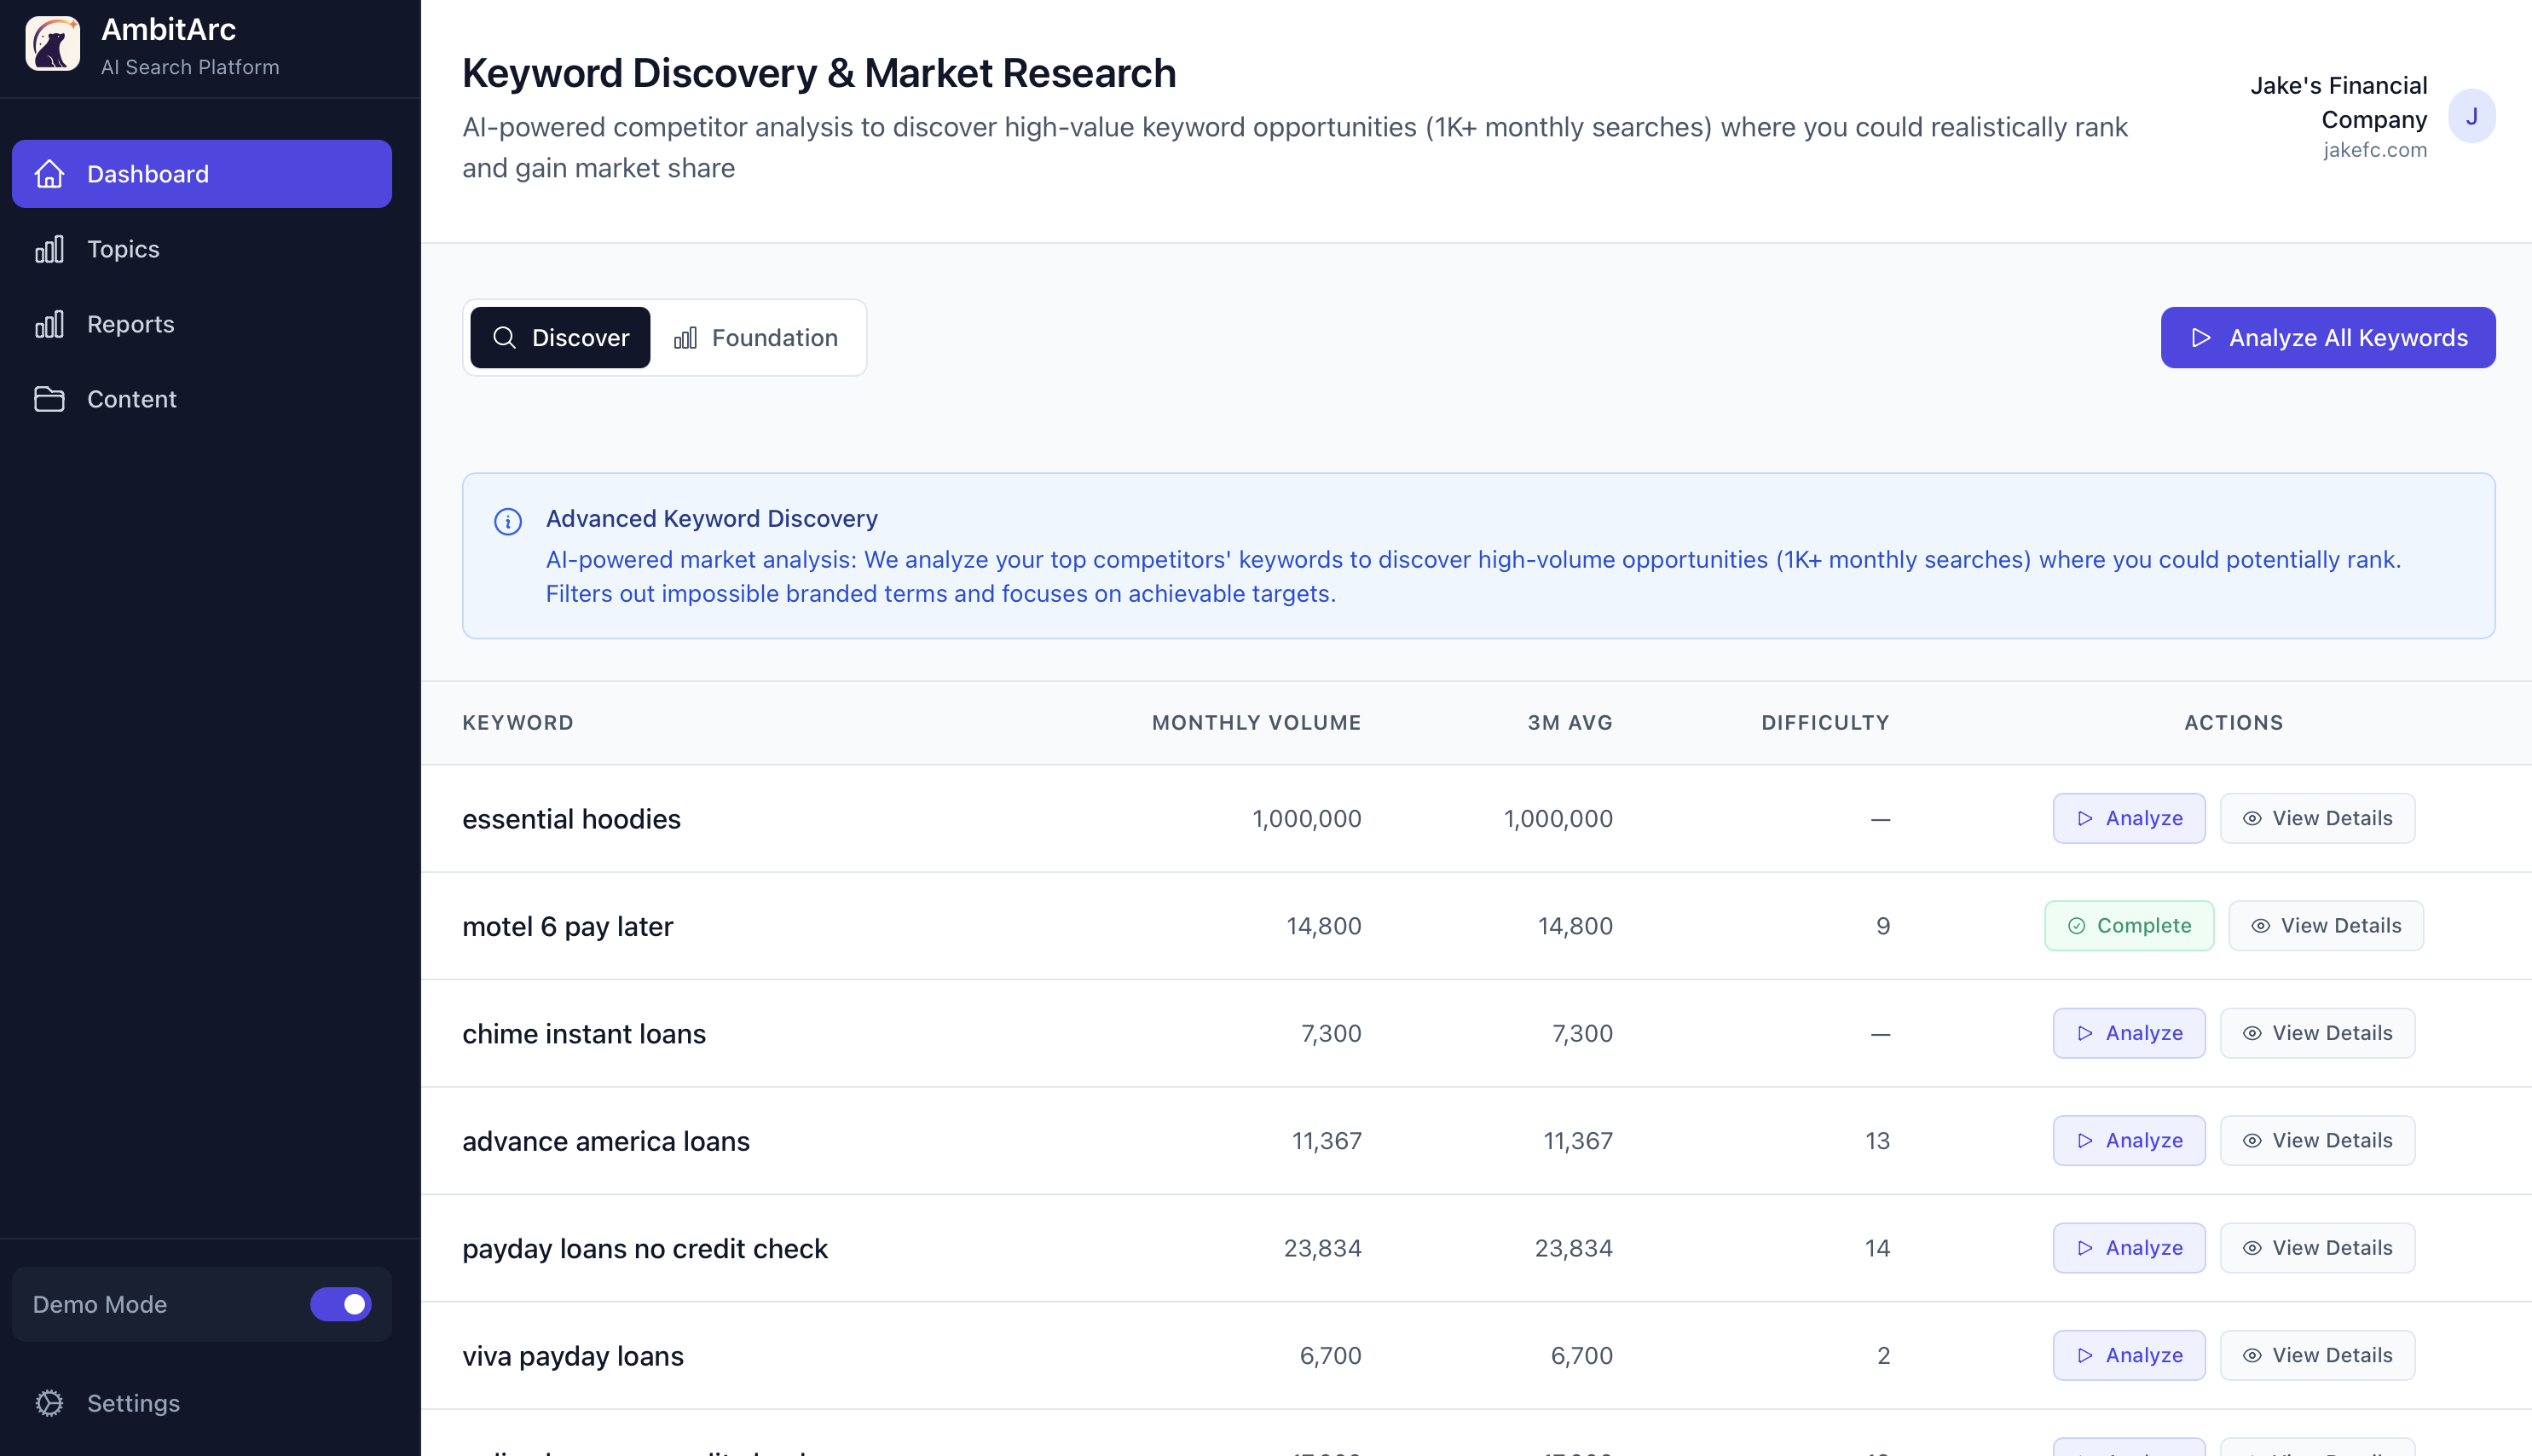Click Complete badge for motel 6 pay later
This screenshot has height=1456, width=2532.
pyautogui.click(x=2129, y=926)
